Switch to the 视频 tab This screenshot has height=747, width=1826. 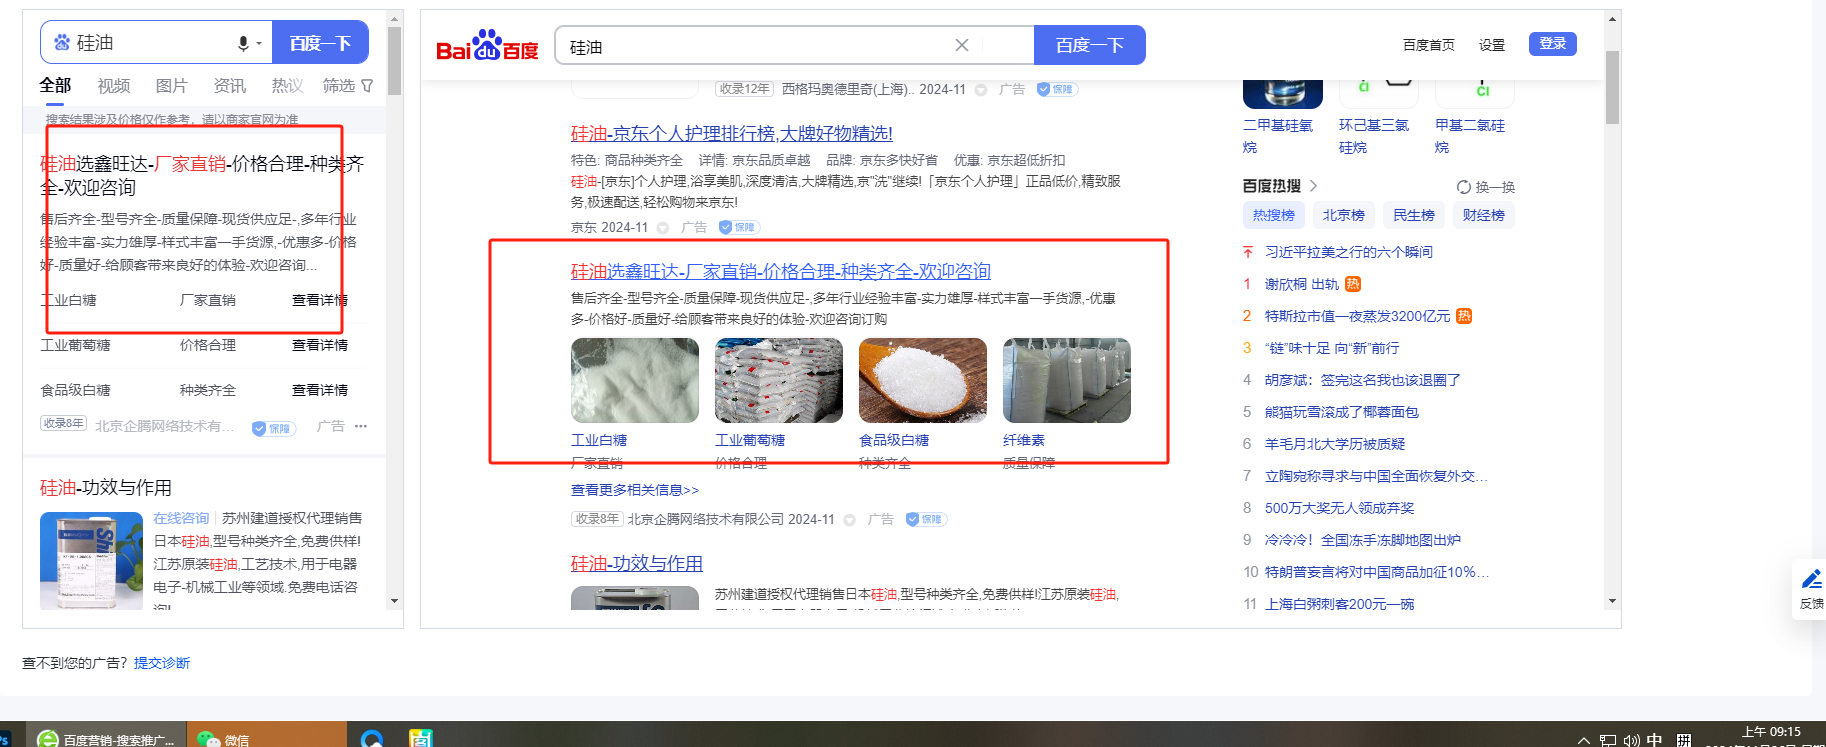tap(114, 86)
